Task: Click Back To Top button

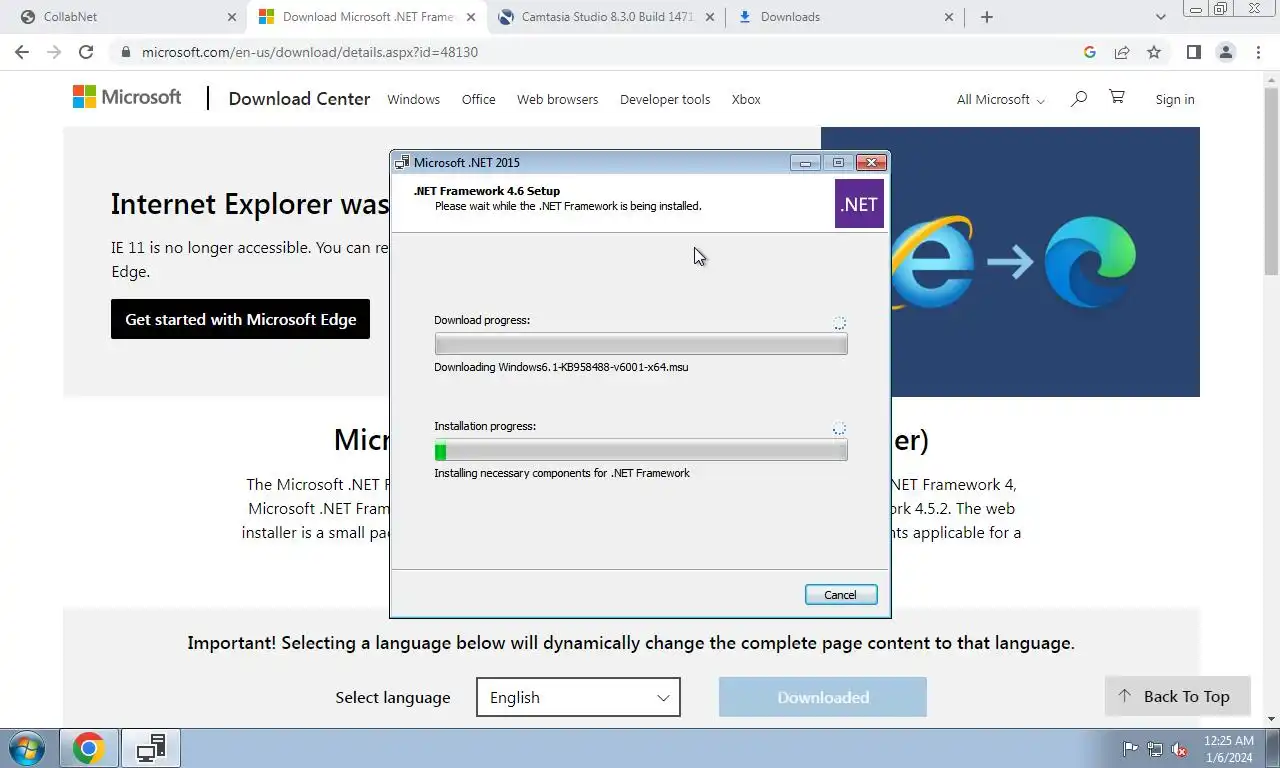Action: click(1177, 696)
